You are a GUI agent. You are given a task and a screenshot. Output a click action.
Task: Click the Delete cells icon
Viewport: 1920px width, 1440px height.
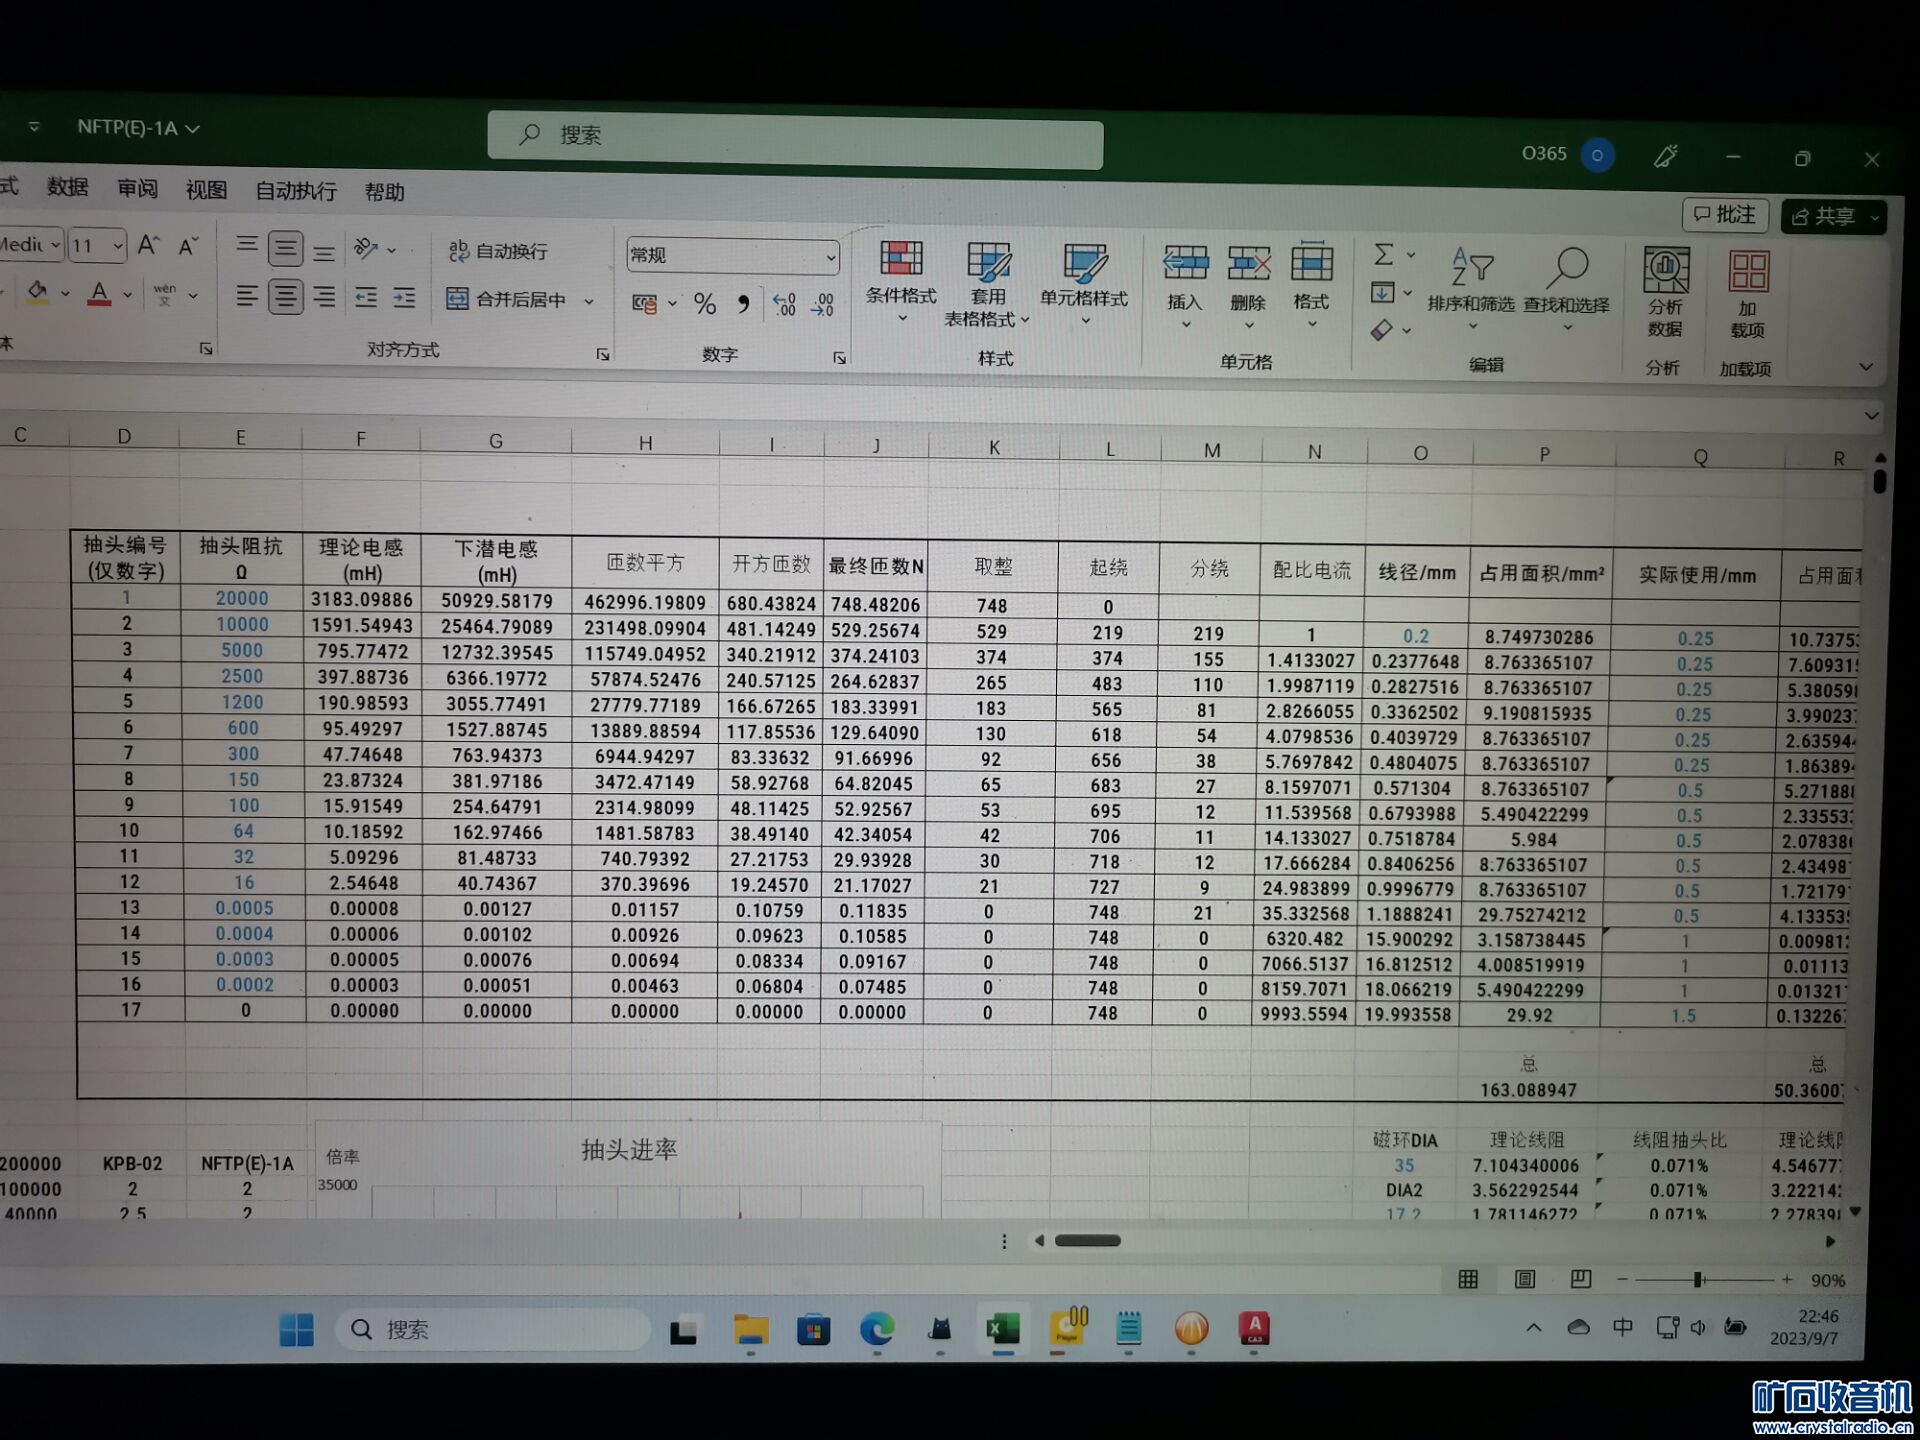pos(1248,265)
